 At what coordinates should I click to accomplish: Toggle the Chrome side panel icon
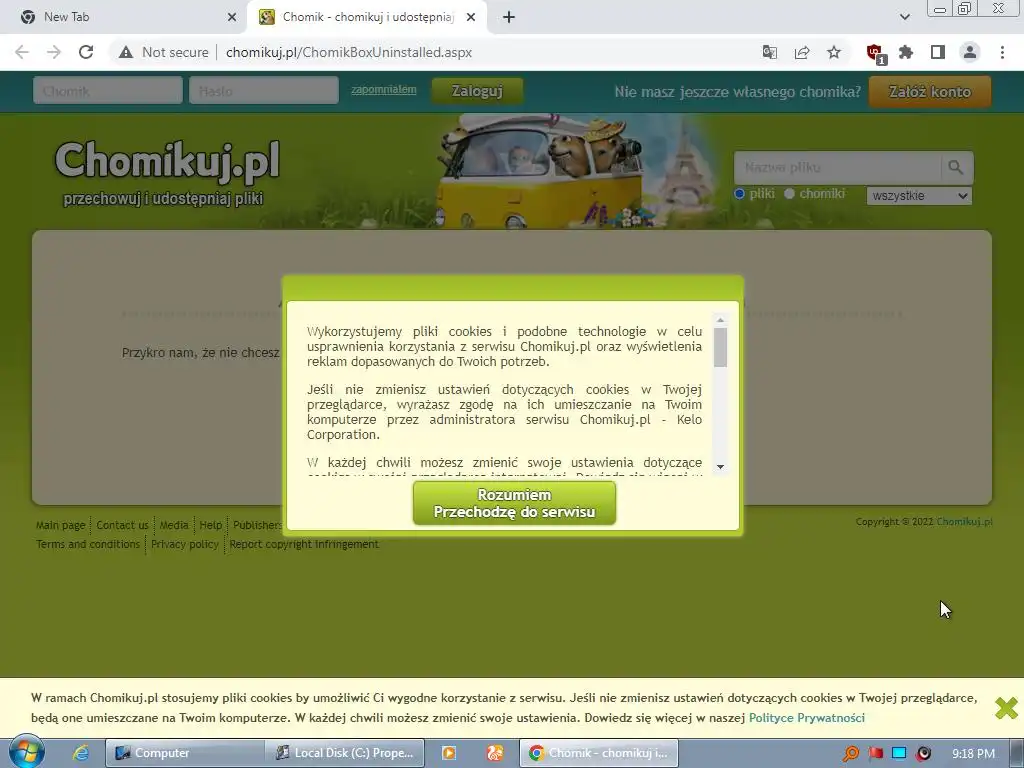(938, 52)
